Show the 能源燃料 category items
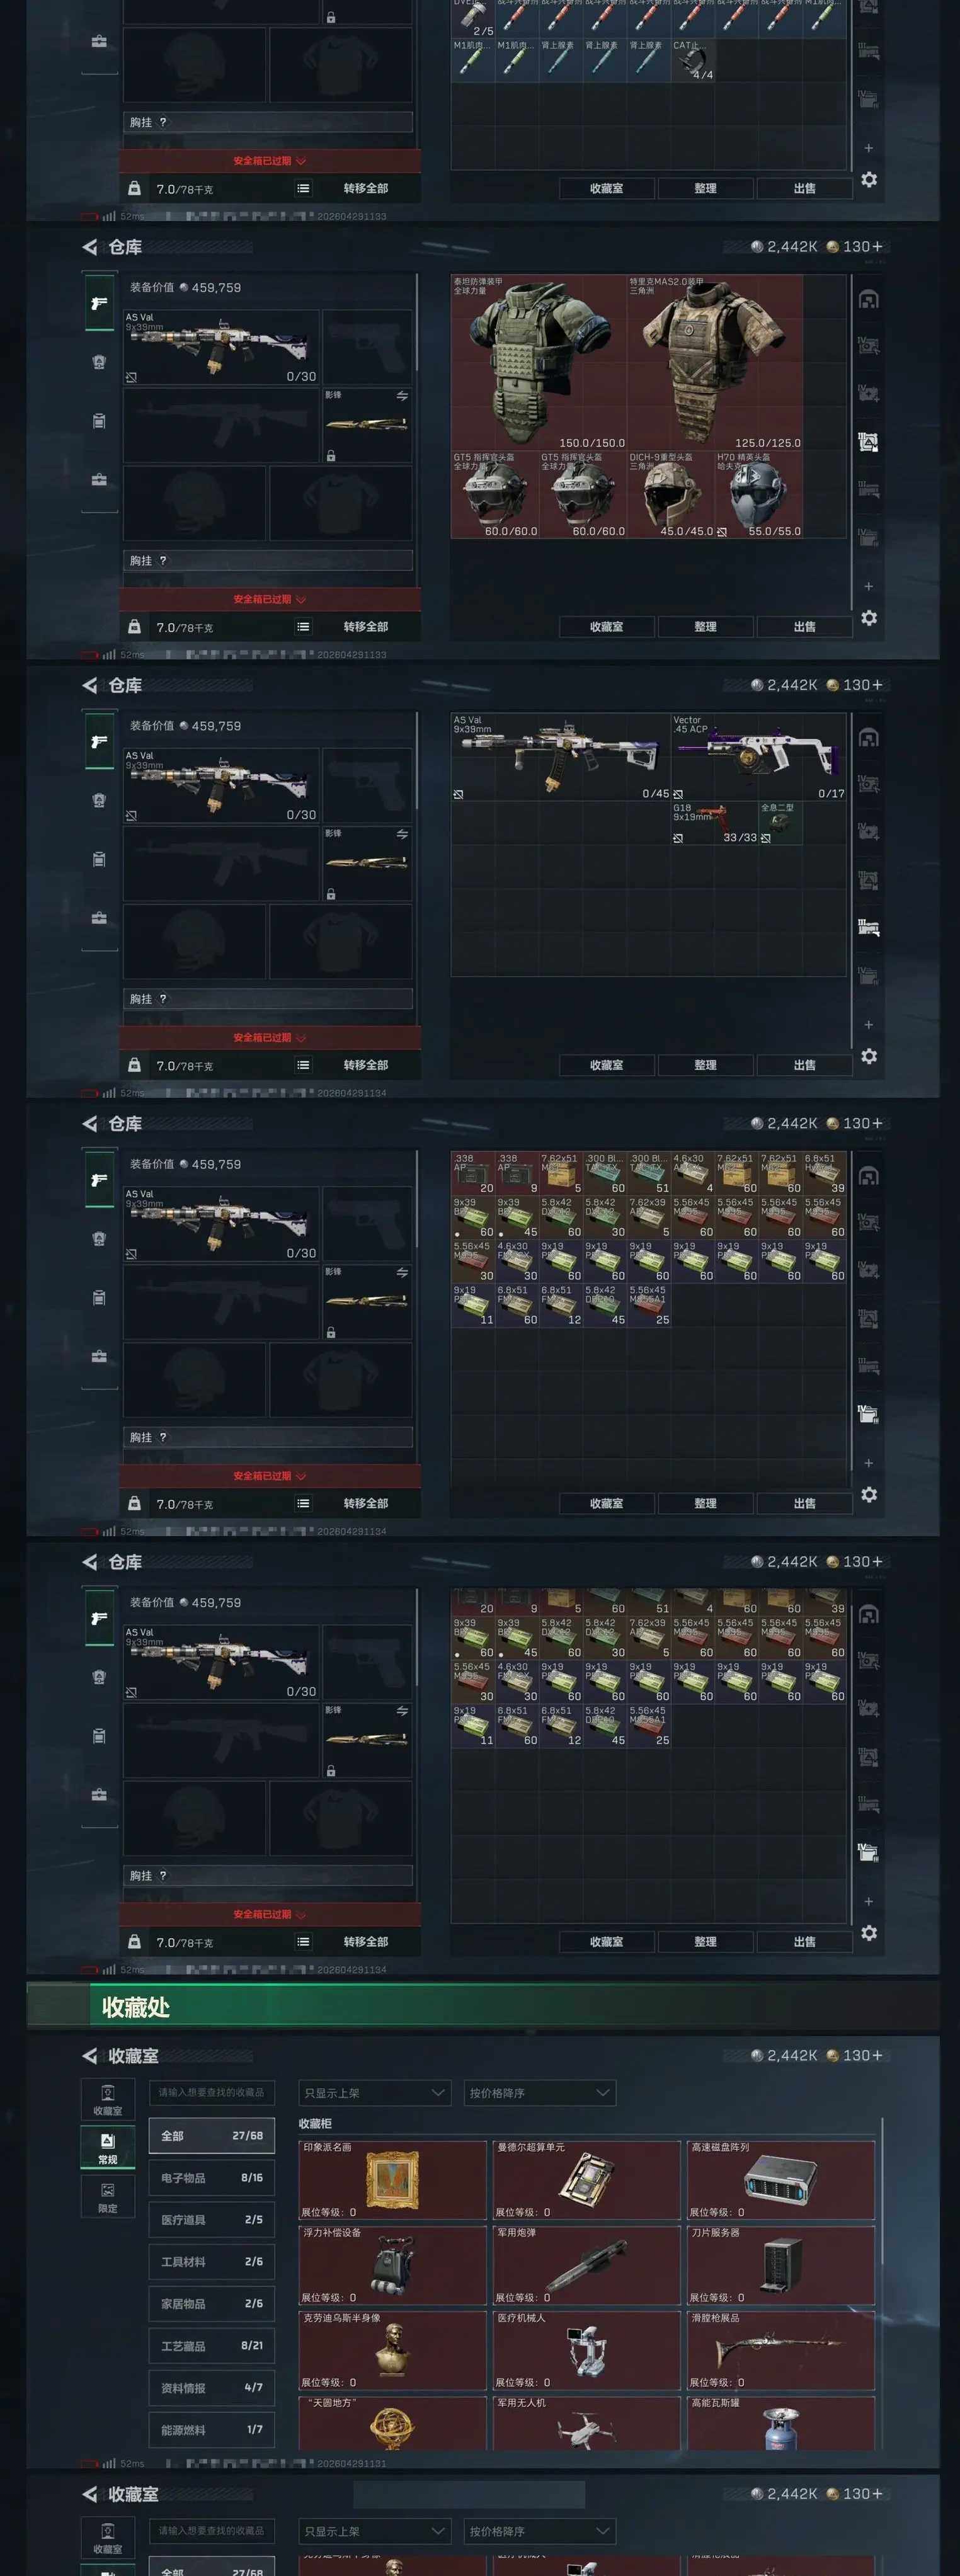This screenshot has height=2576, width=960. [x=212, y=2429]
